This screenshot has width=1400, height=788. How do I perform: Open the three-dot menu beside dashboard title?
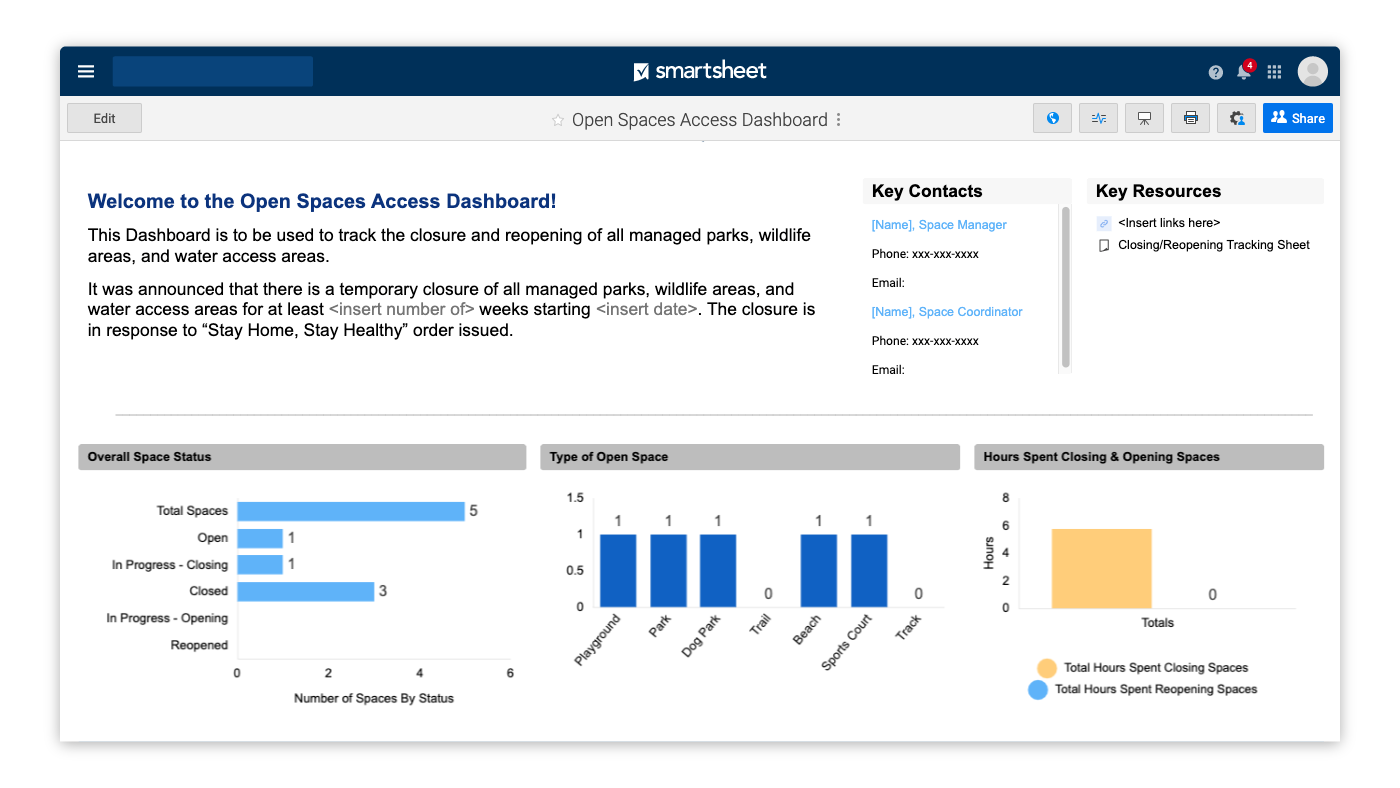point(838,120)
